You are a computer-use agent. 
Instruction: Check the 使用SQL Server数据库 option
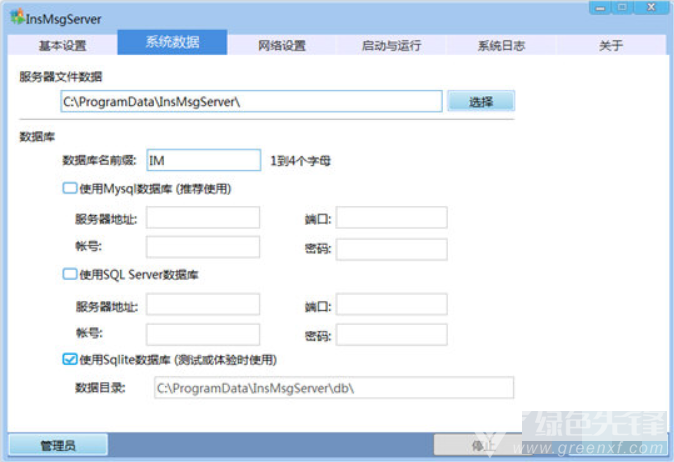pos(70,273)
